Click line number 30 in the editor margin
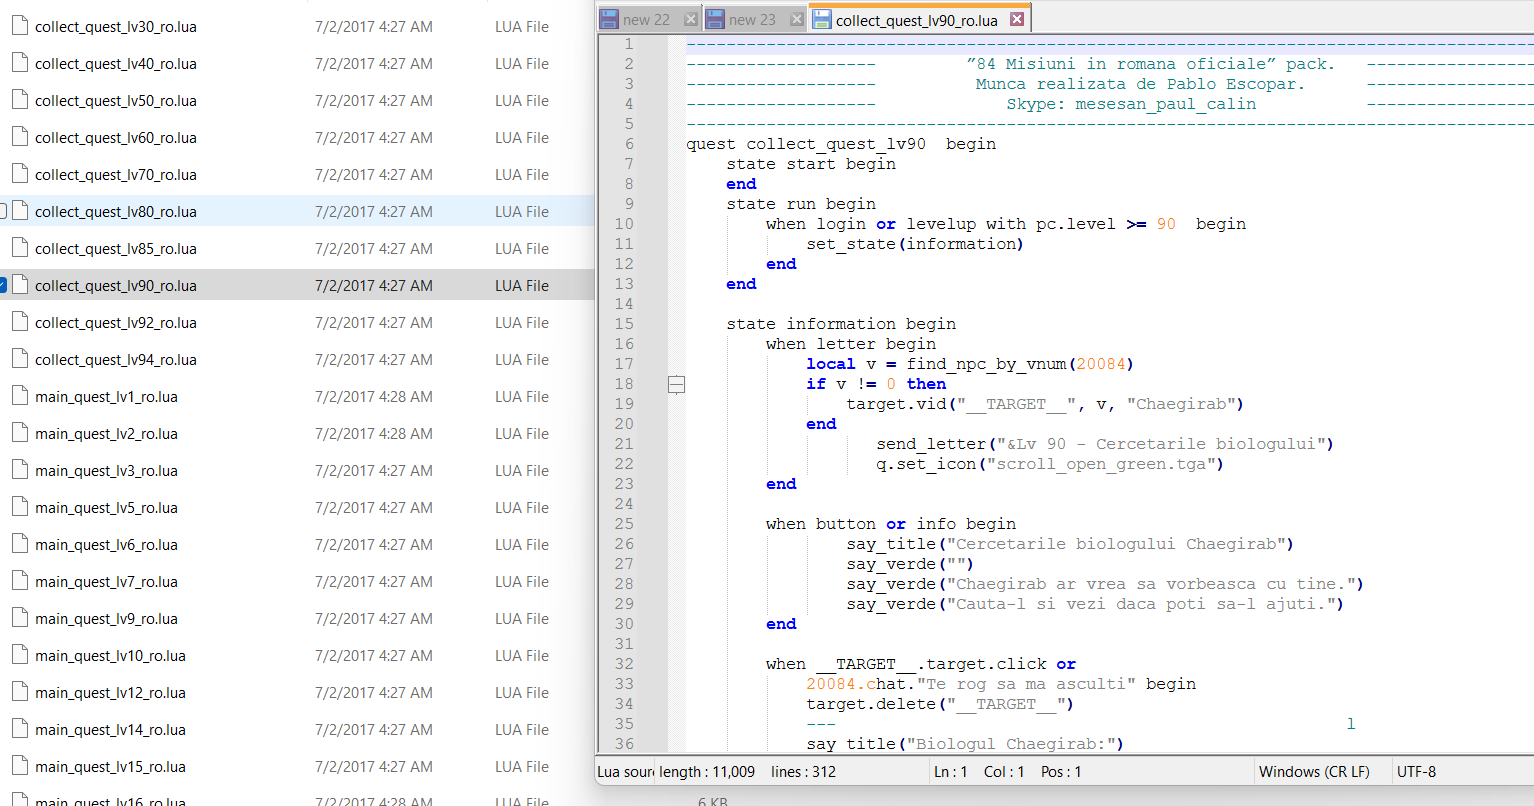 [x=624, y=624]
